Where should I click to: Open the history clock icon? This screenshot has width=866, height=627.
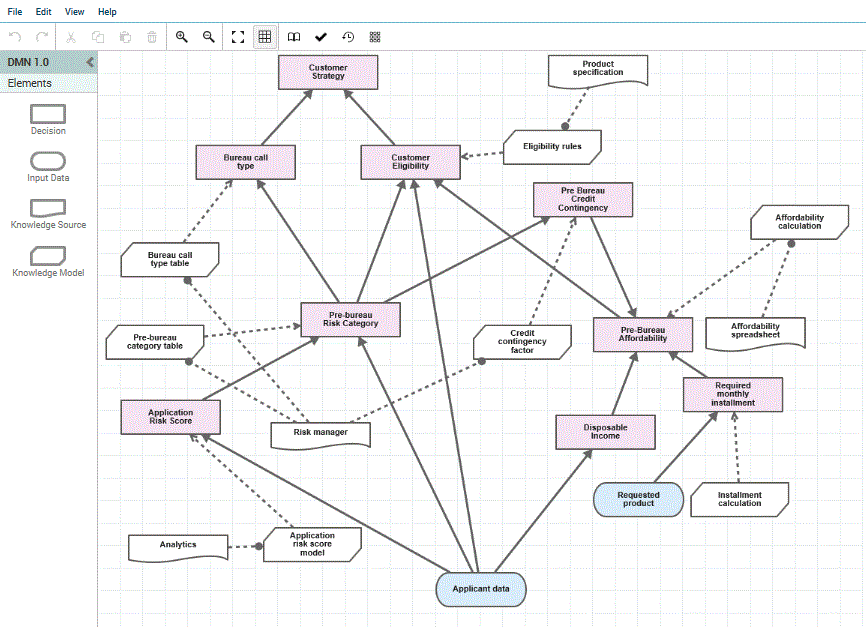[x=348, y=37]
